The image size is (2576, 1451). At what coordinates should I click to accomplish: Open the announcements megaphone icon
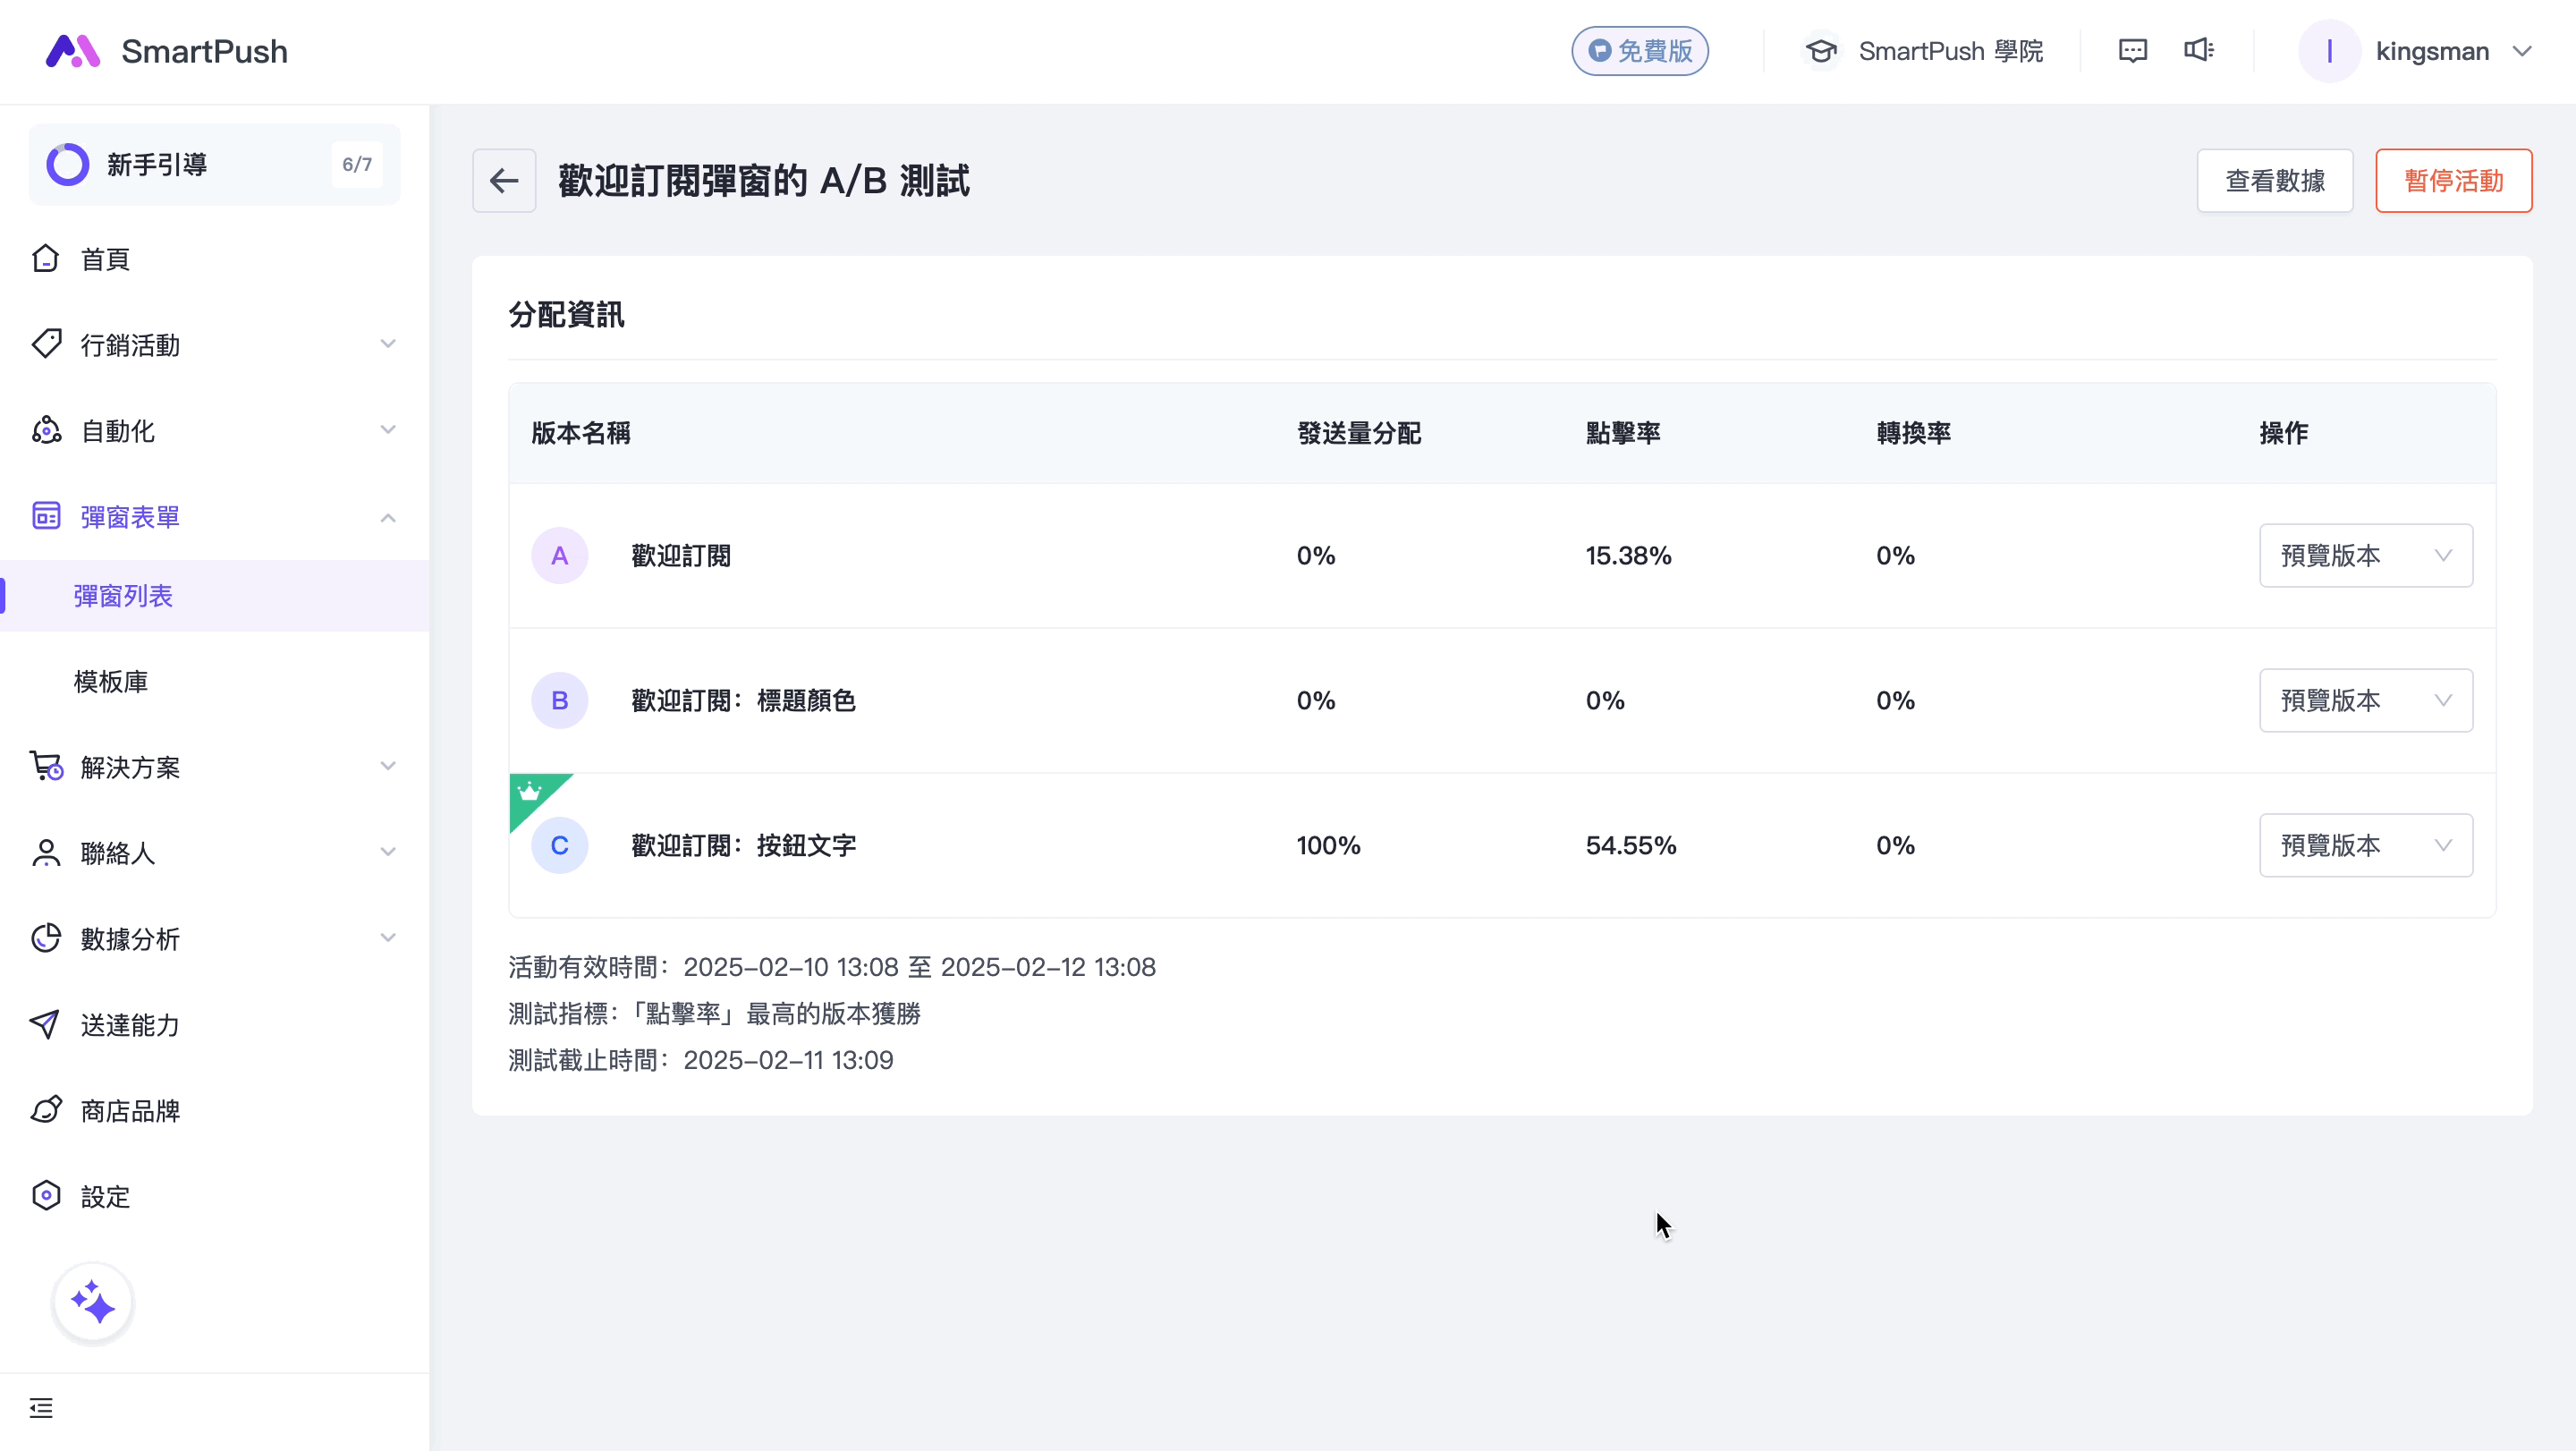[x=2198, y=51]
